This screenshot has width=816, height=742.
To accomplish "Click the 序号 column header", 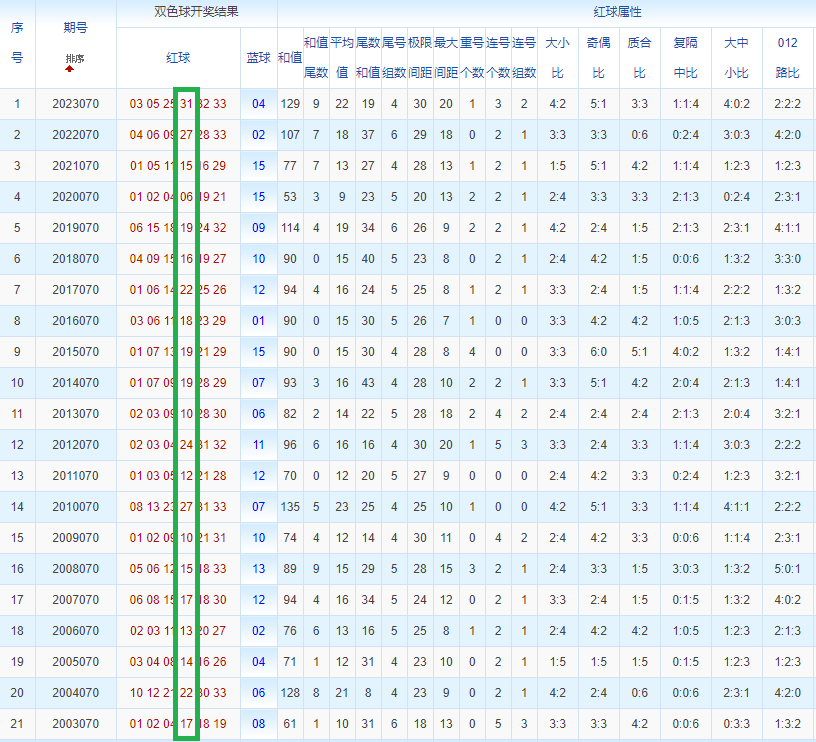I will (17, 43).
